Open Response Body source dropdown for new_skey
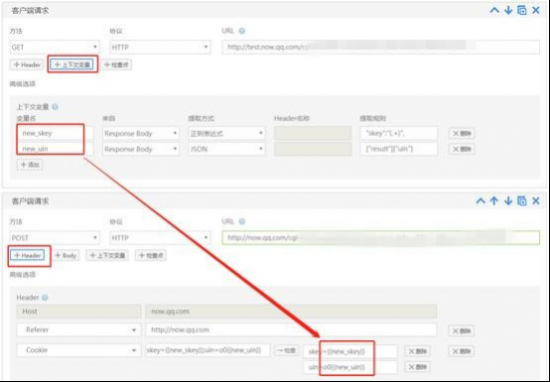Image resolution: width=550 pixels, height=382 pixels. (x=141, y=133)
